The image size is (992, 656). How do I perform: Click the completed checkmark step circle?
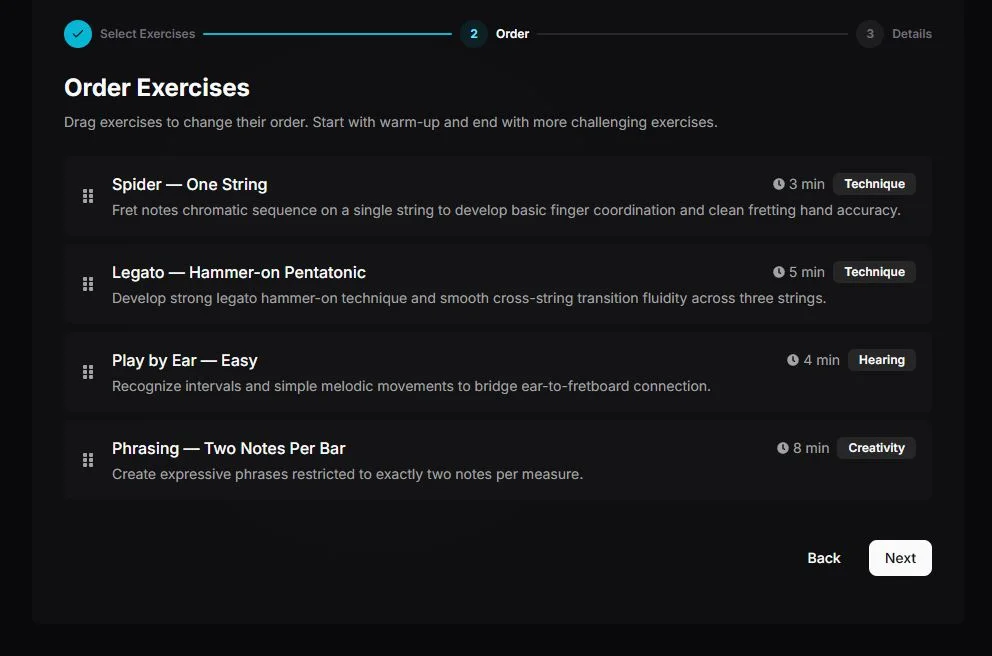(x=78, y=34)
